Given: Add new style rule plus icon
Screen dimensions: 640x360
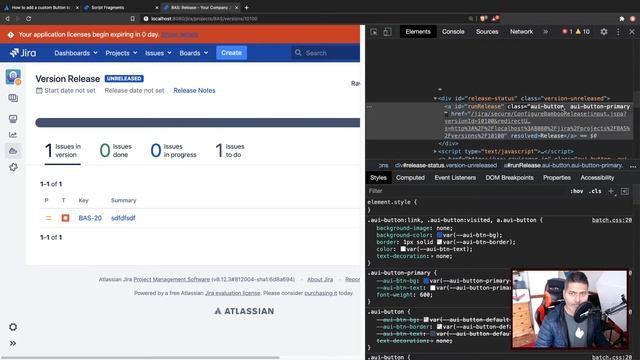Looking at the screenshot, I should point(611,191).
